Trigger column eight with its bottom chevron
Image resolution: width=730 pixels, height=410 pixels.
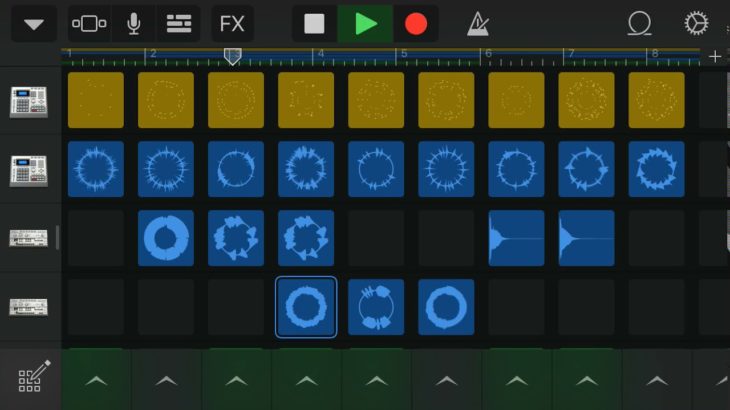pos(587,380)
